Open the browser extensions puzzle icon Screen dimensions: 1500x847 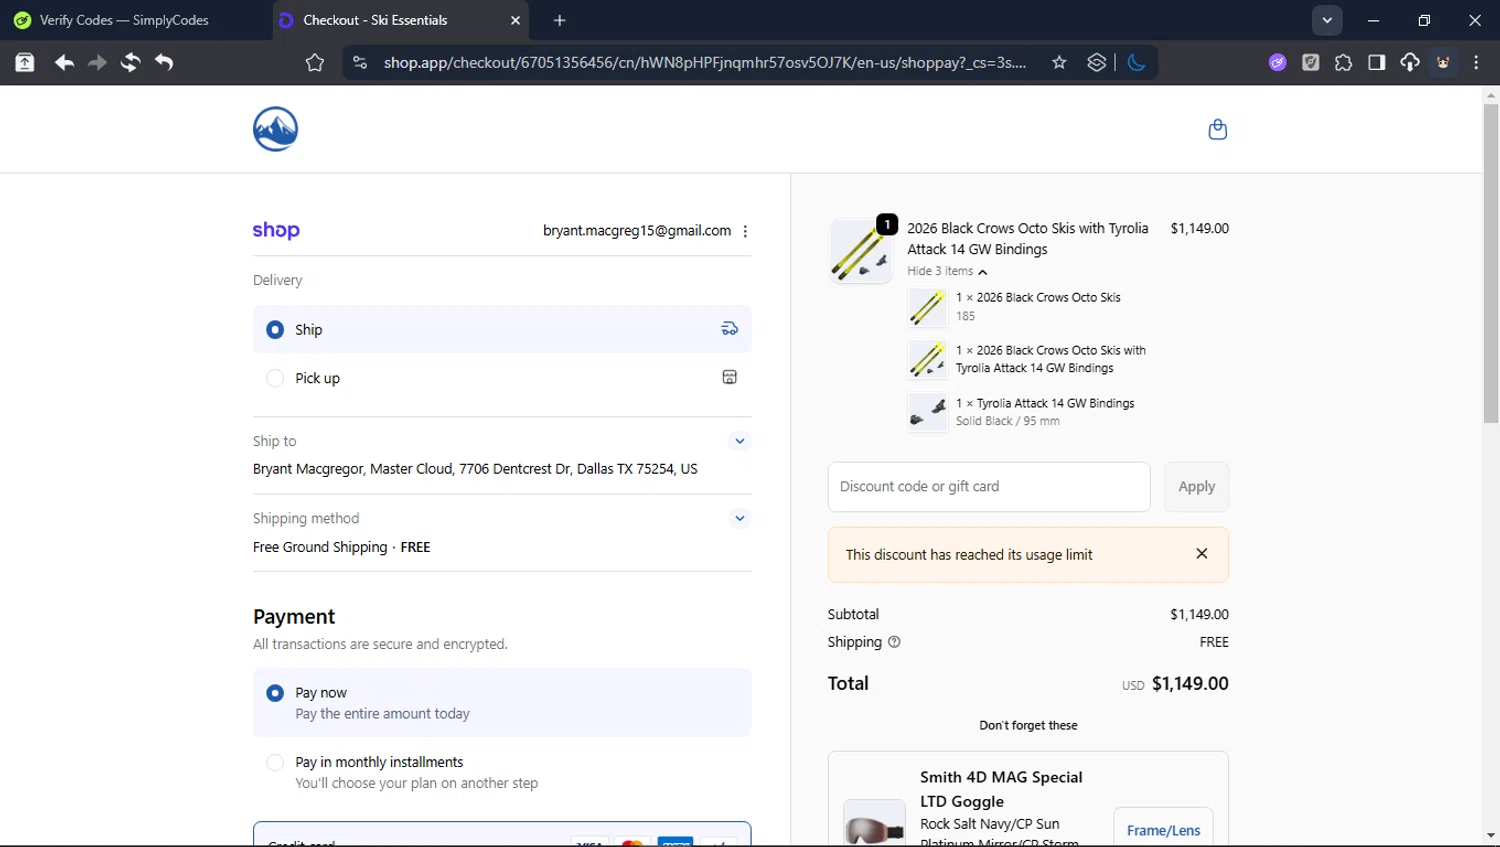(x=1343, y=63)
